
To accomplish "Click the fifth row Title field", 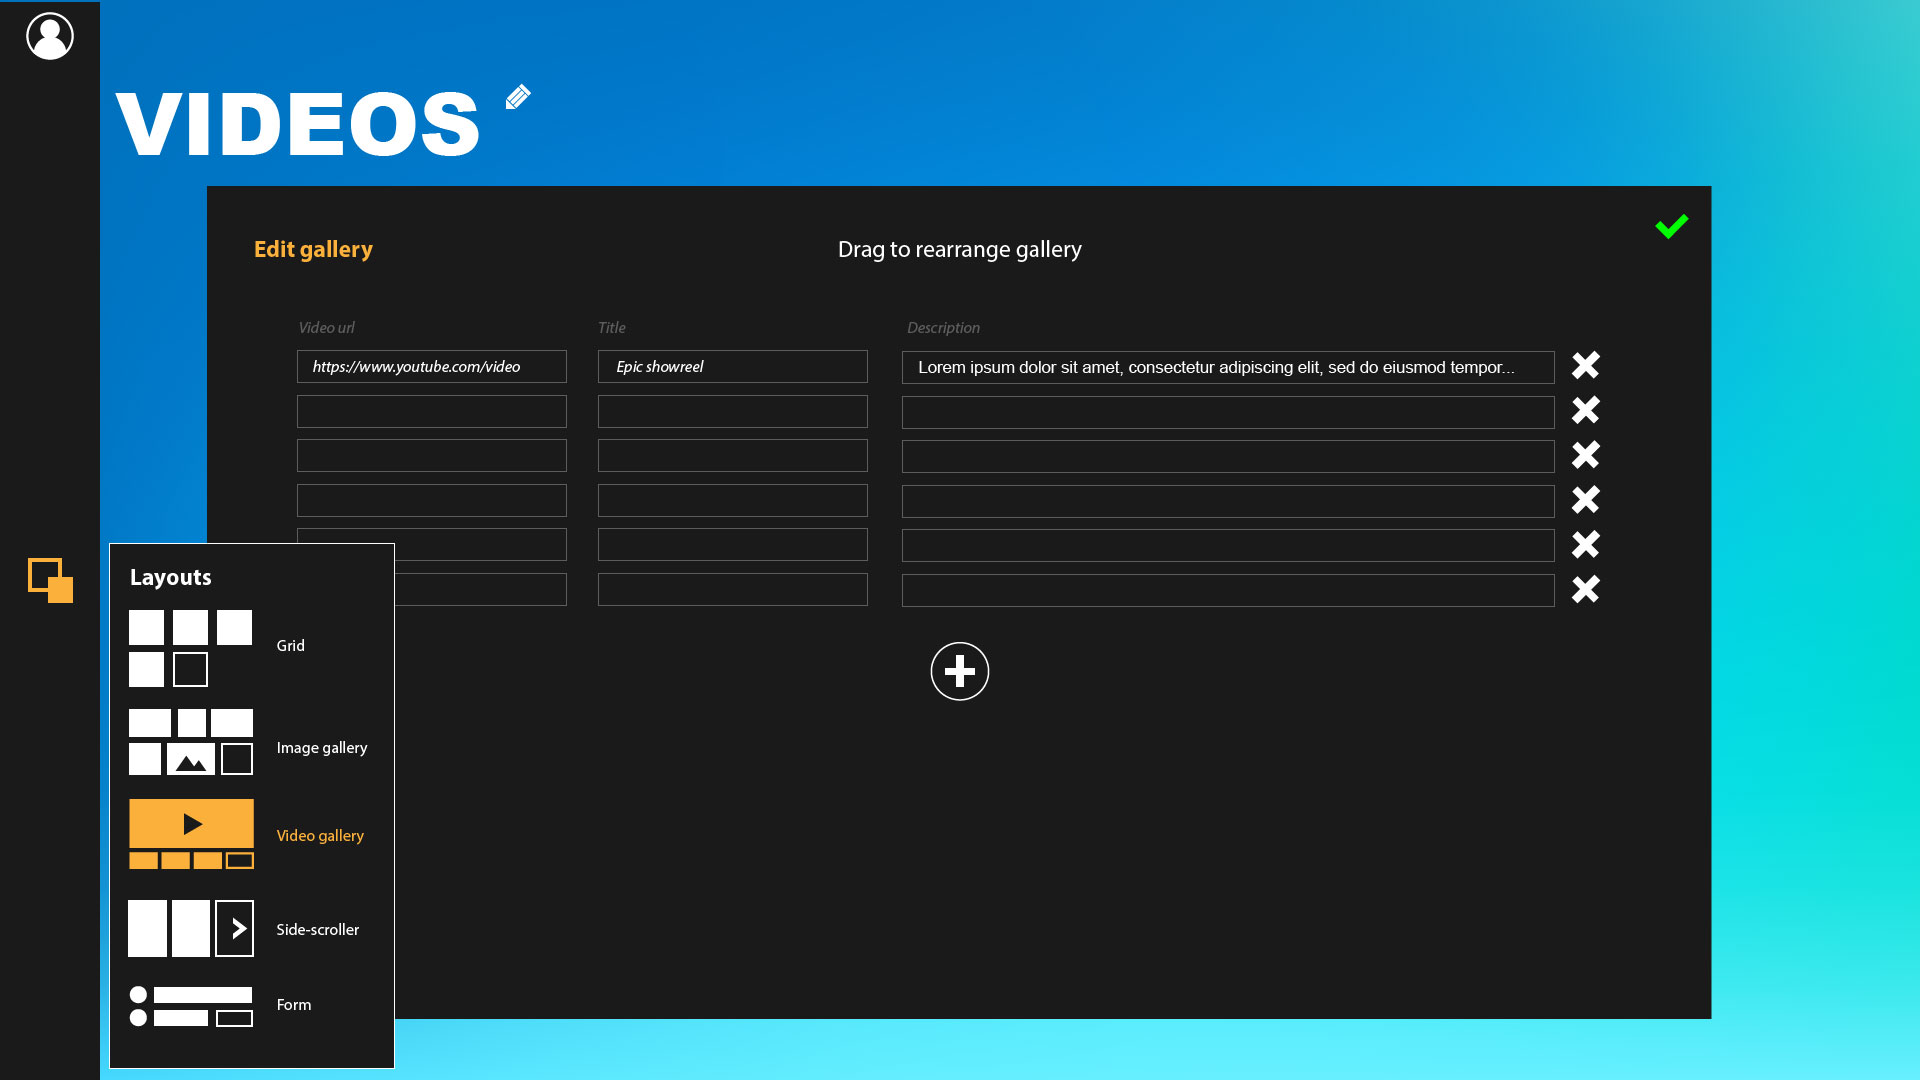I will pos(733,545).
